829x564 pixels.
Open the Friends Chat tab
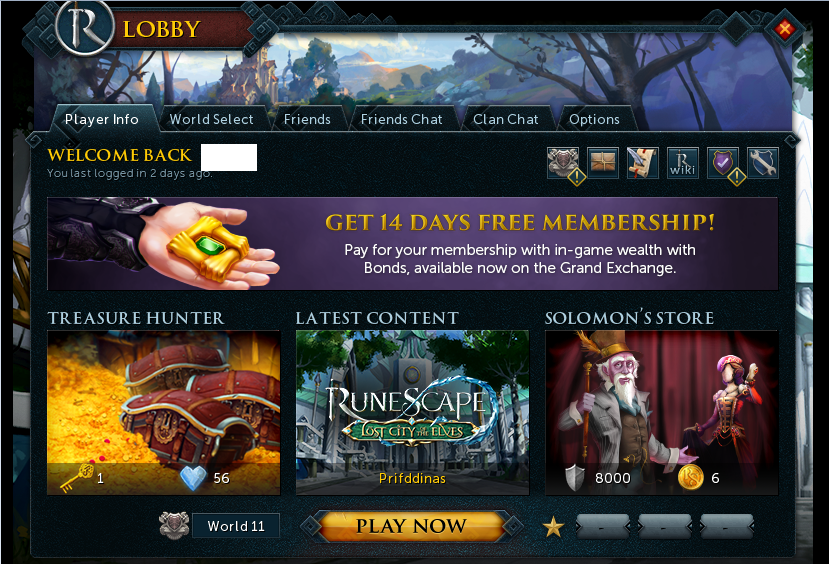401,119
